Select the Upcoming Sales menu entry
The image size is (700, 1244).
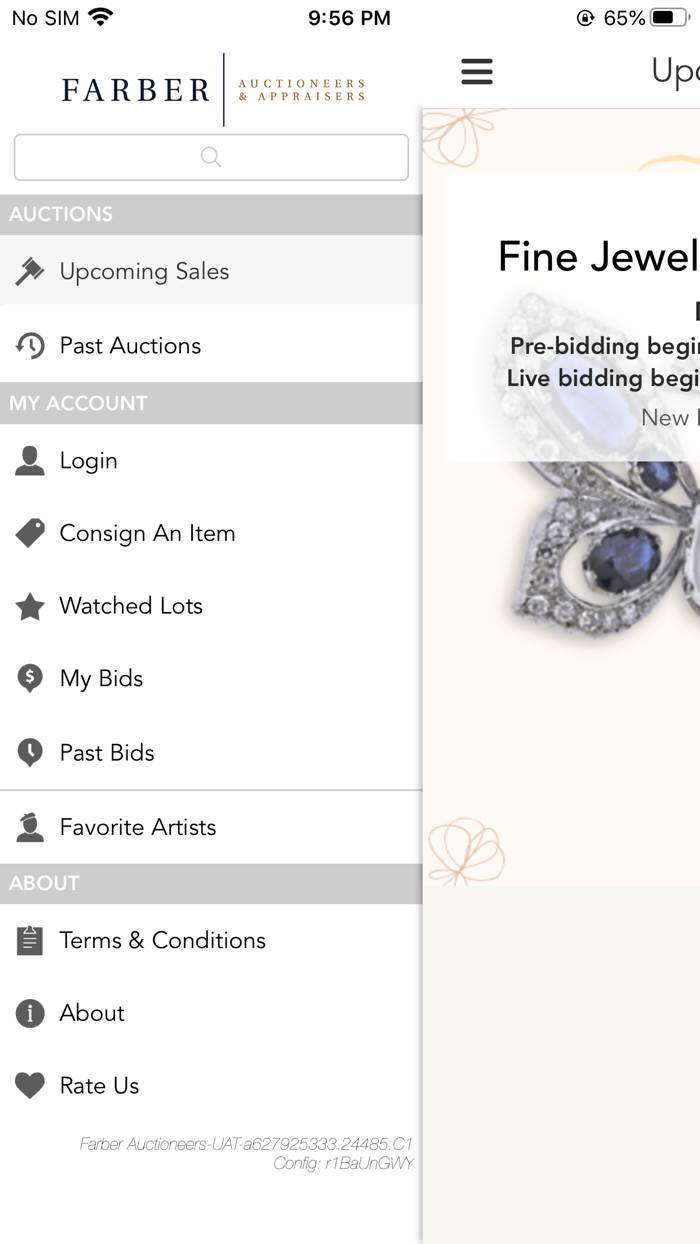[144, 270]
